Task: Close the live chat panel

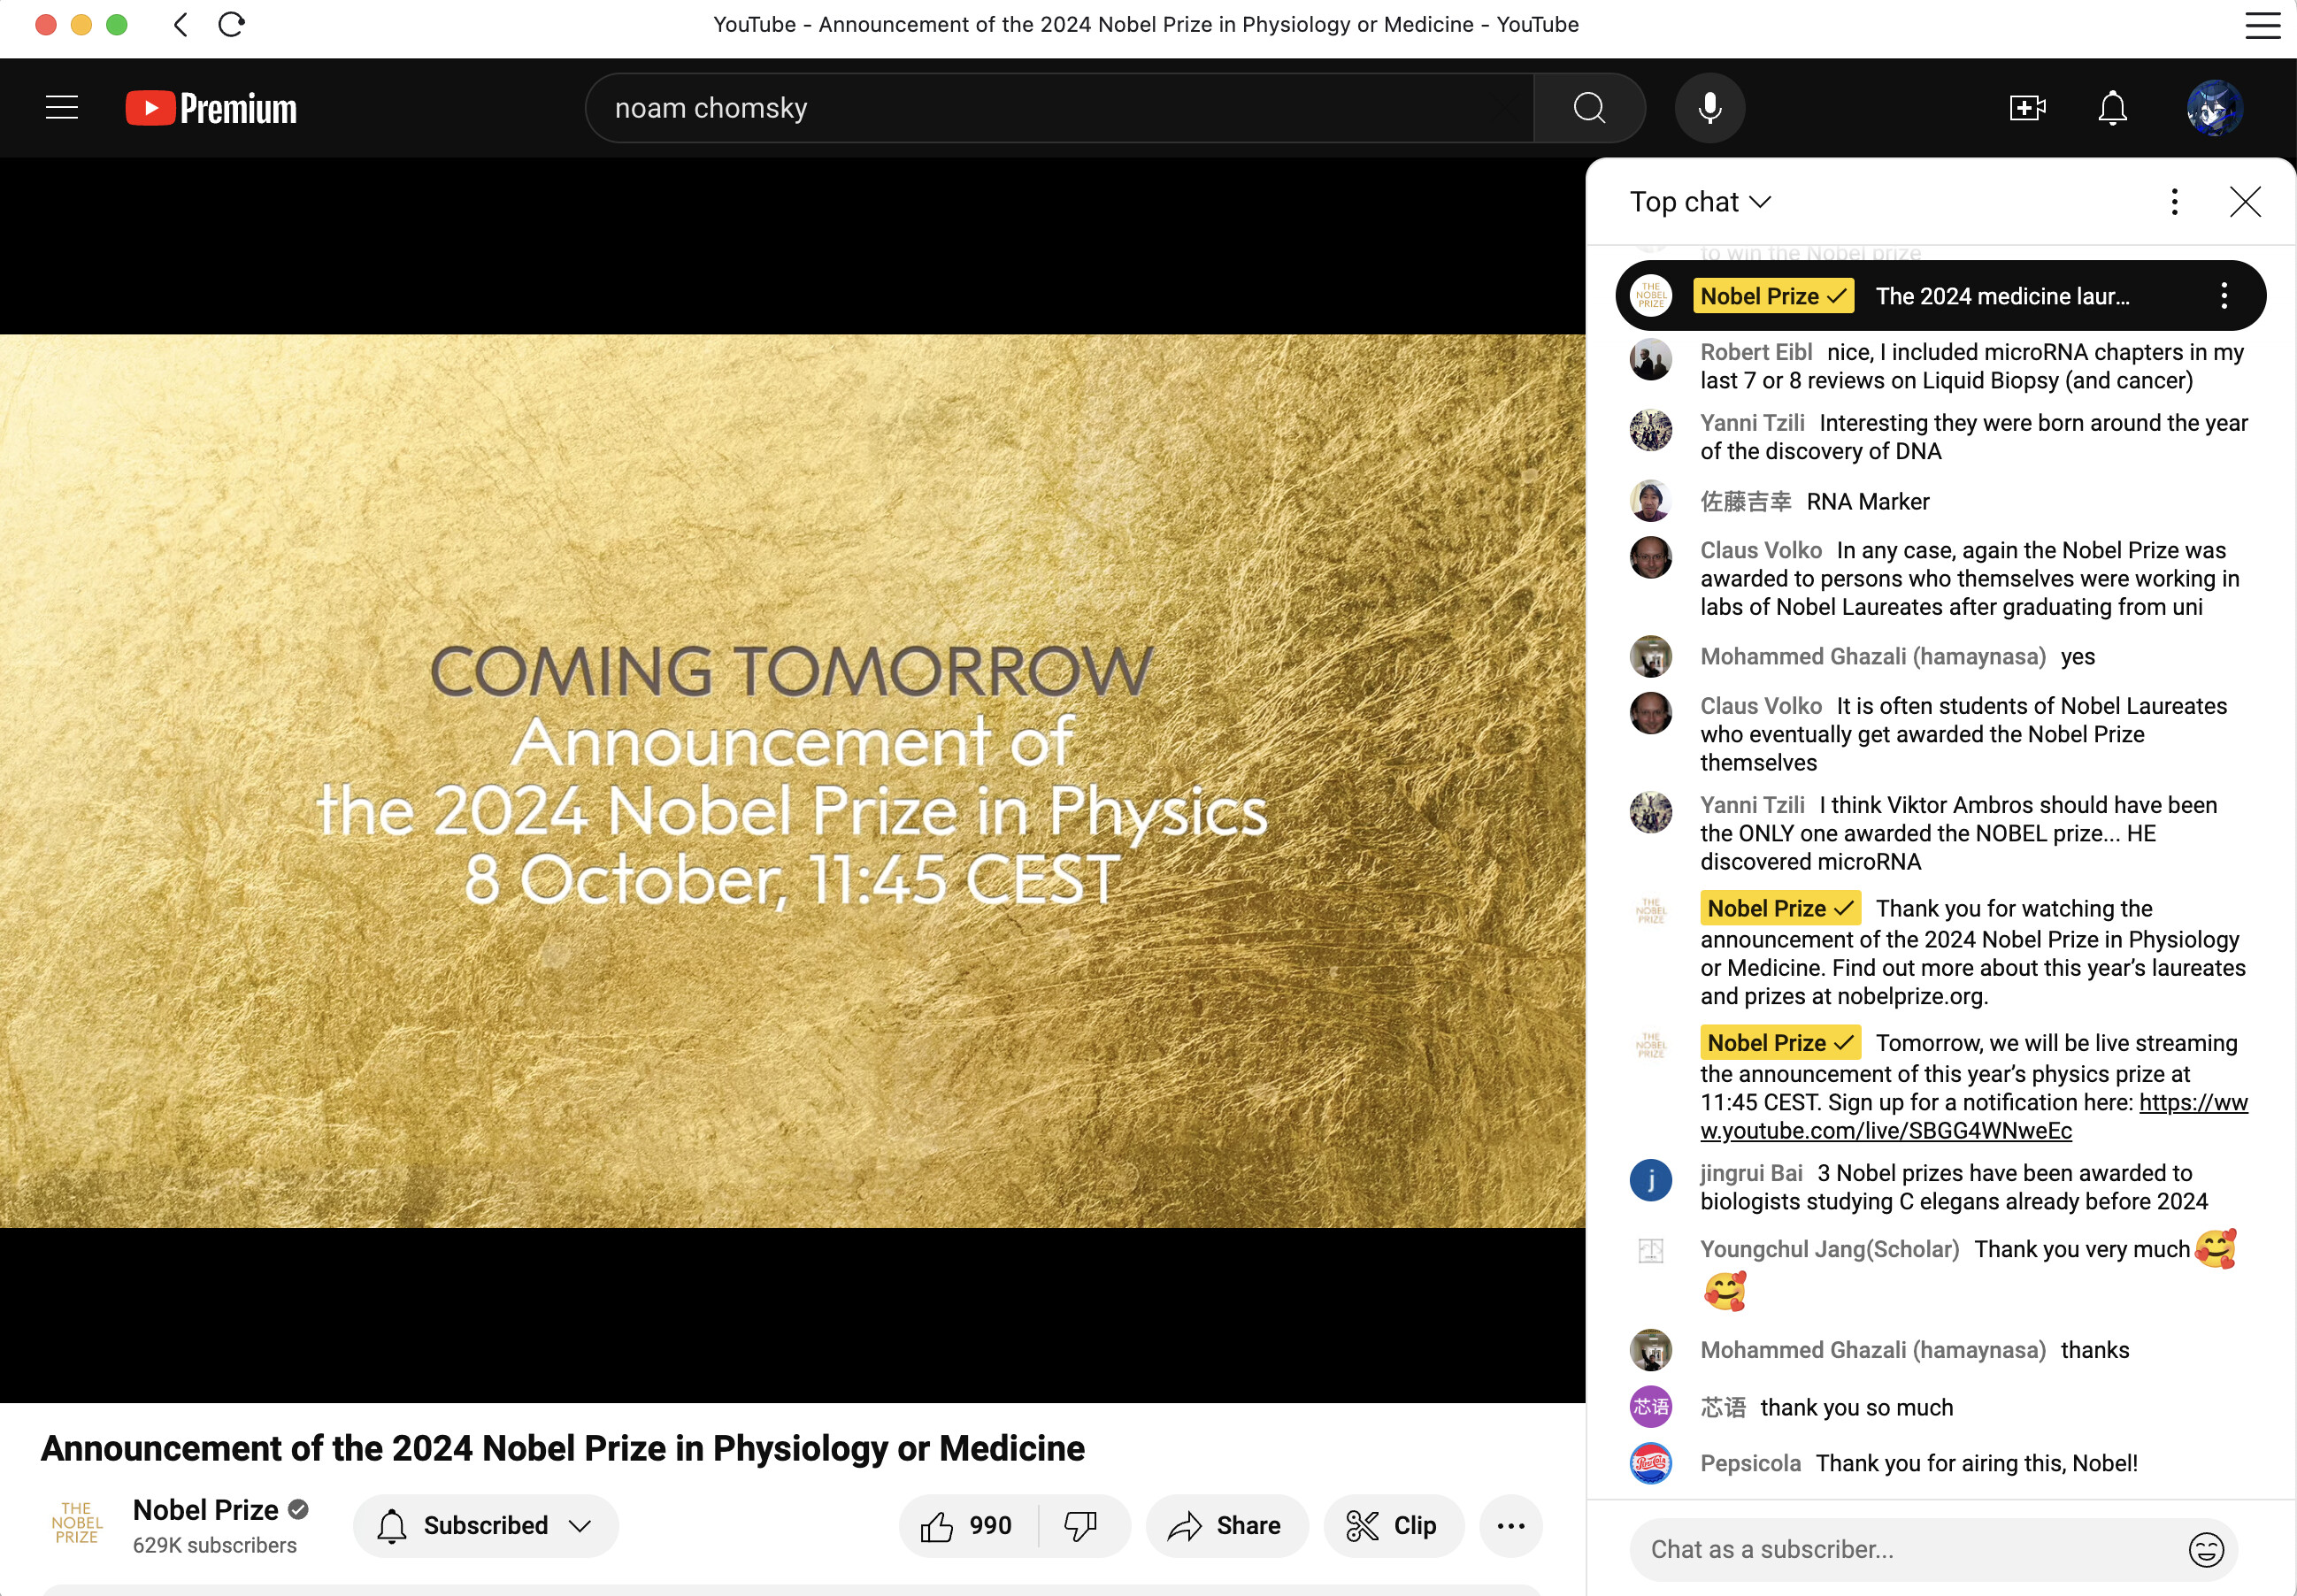Action: click(x=2250, y=201)
